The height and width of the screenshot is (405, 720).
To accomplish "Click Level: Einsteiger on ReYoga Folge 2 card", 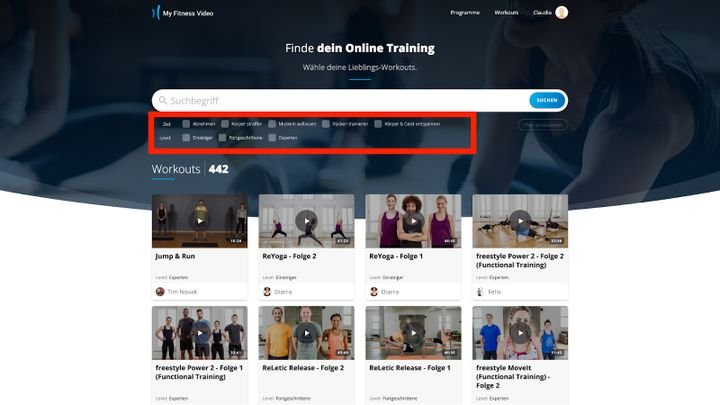I will (280, 277).
